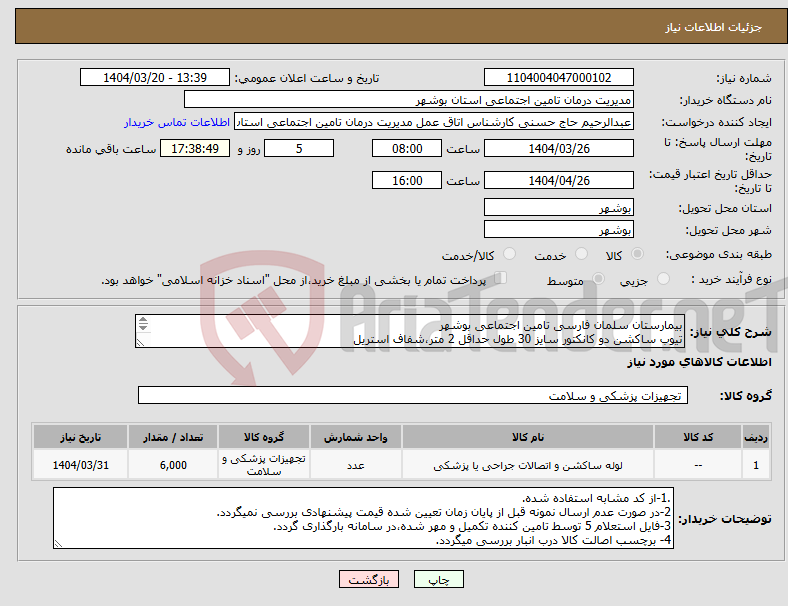Click the تاریخ نیاز column header
The width and height of the screenshot is (788, 606).
tap(80, 437)
